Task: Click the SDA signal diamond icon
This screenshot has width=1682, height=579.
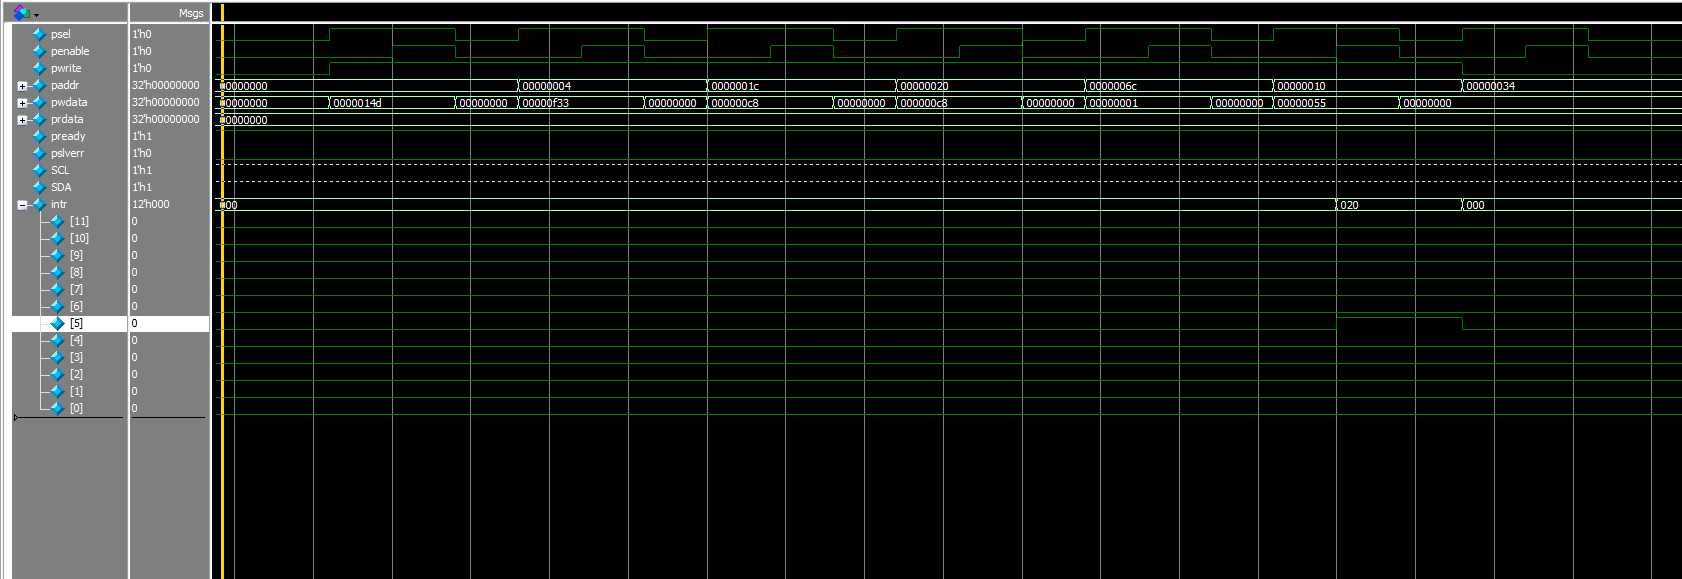Action: 39,187
